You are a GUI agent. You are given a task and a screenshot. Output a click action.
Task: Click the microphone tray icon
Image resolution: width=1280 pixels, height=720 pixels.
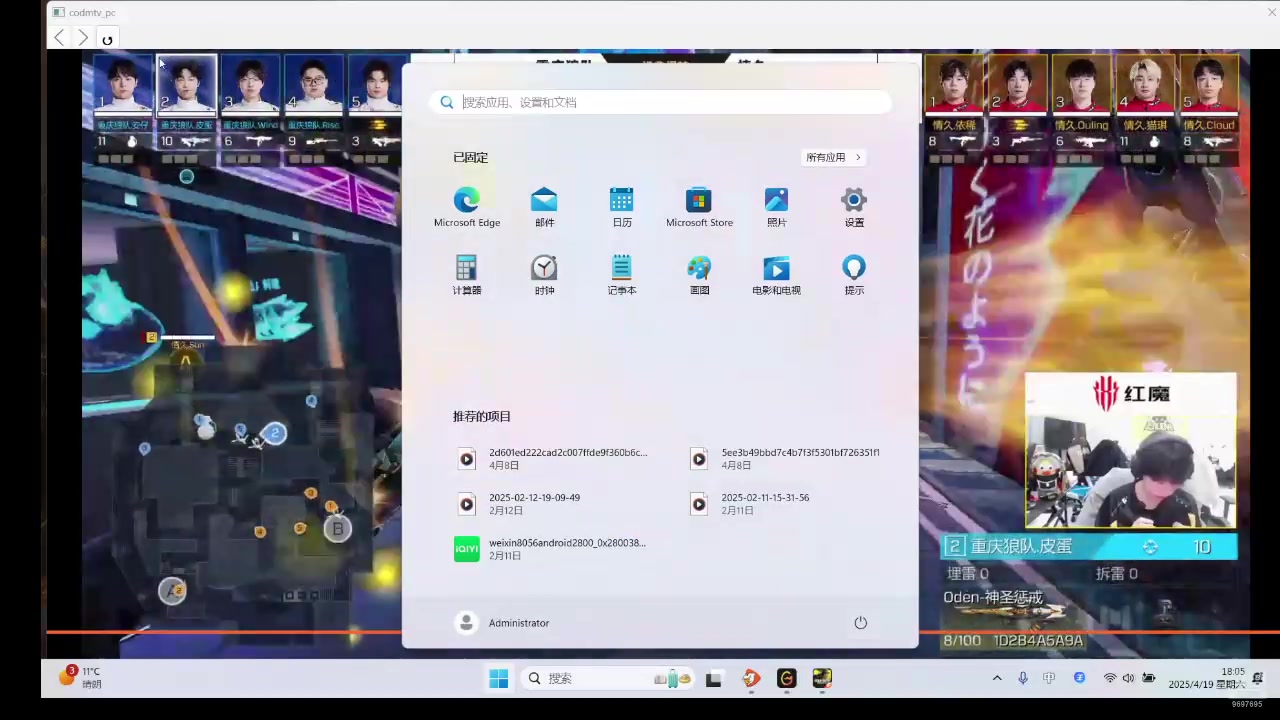coord(1022,678)
